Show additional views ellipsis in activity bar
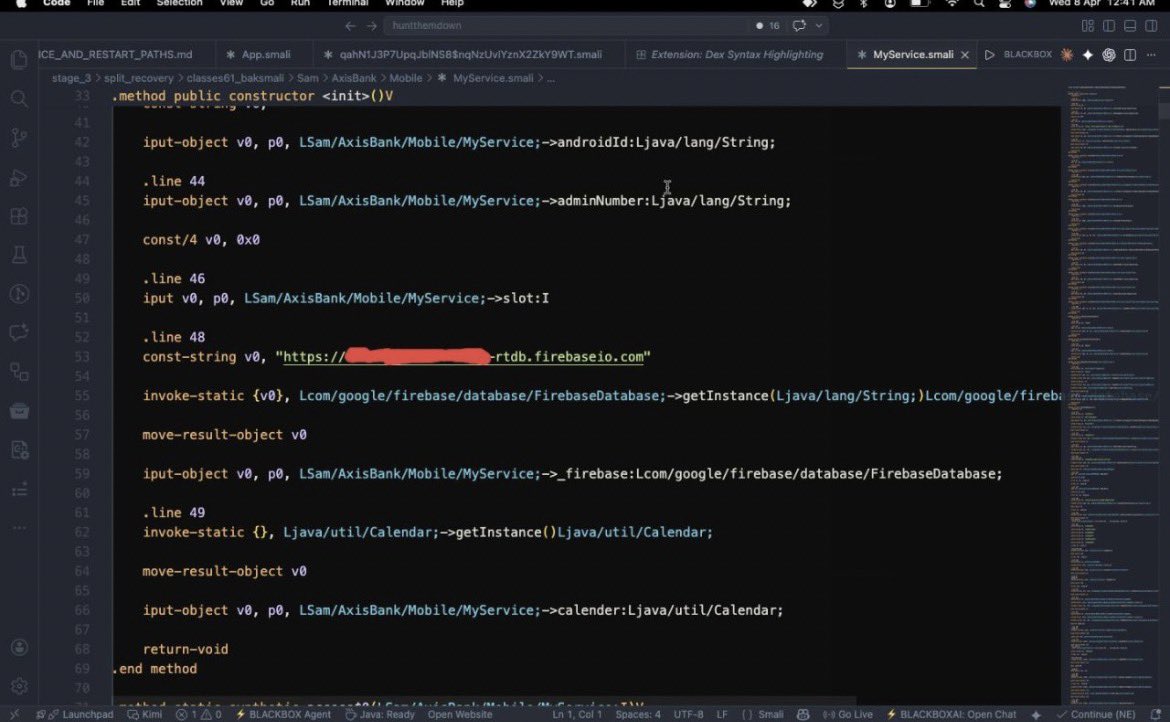The image size is (1170, 722). (19, 528)
